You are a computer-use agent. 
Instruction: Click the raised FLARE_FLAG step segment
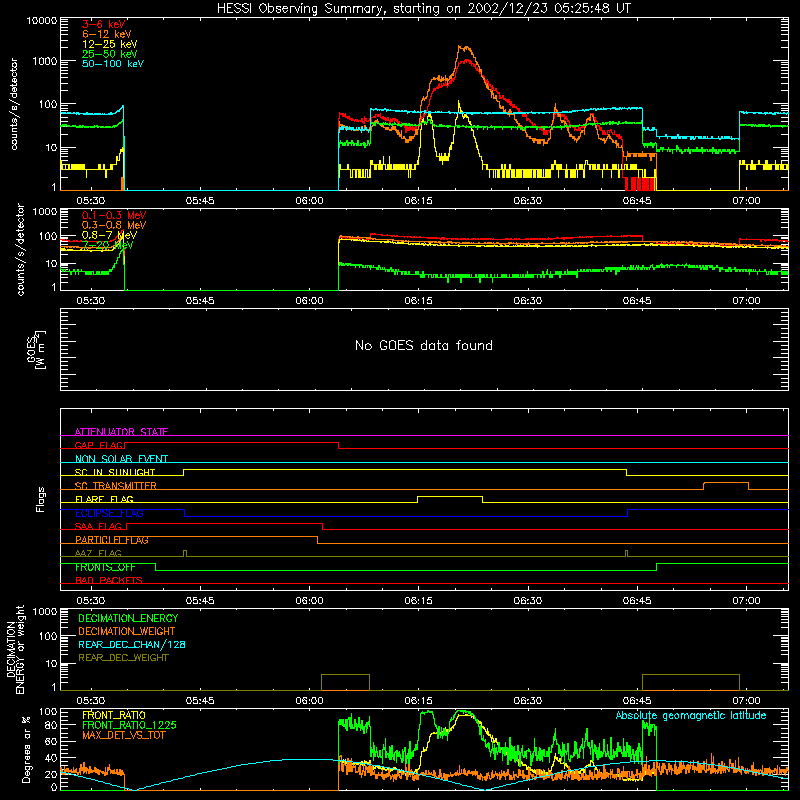[450, 496]
